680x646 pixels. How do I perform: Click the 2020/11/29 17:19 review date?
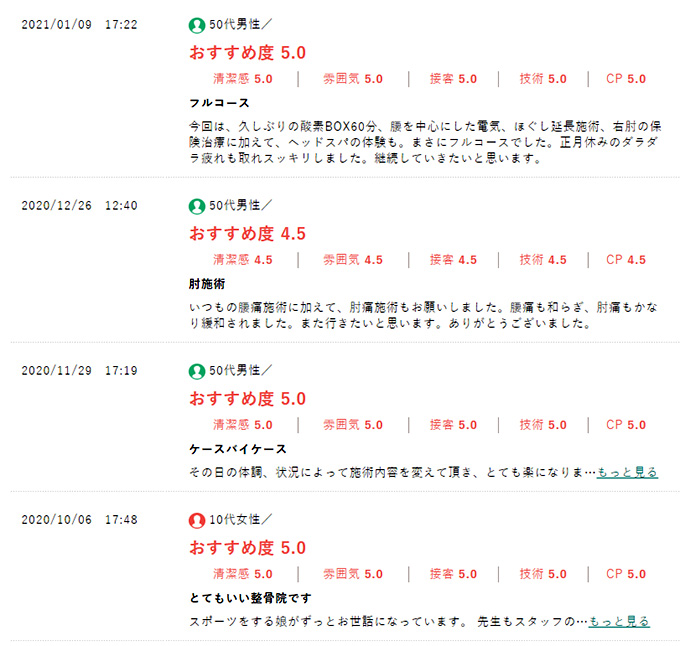coord(80,371)
